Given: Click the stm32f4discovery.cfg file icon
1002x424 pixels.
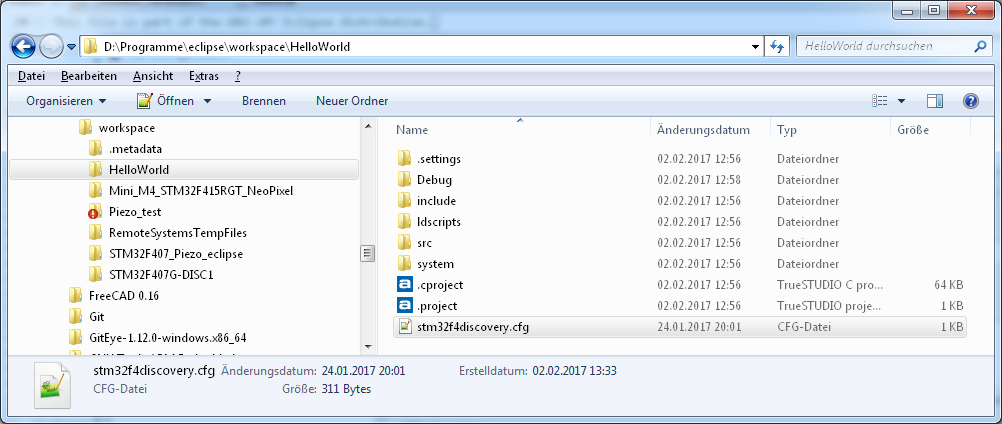Looking at the screenshot, I should coord(404,327).
